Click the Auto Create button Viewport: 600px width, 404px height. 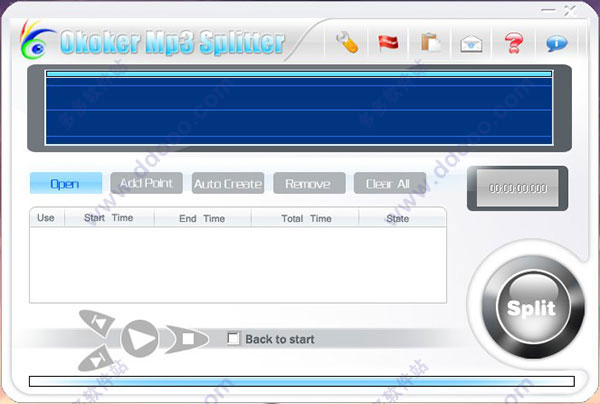[x=228, y=183]
